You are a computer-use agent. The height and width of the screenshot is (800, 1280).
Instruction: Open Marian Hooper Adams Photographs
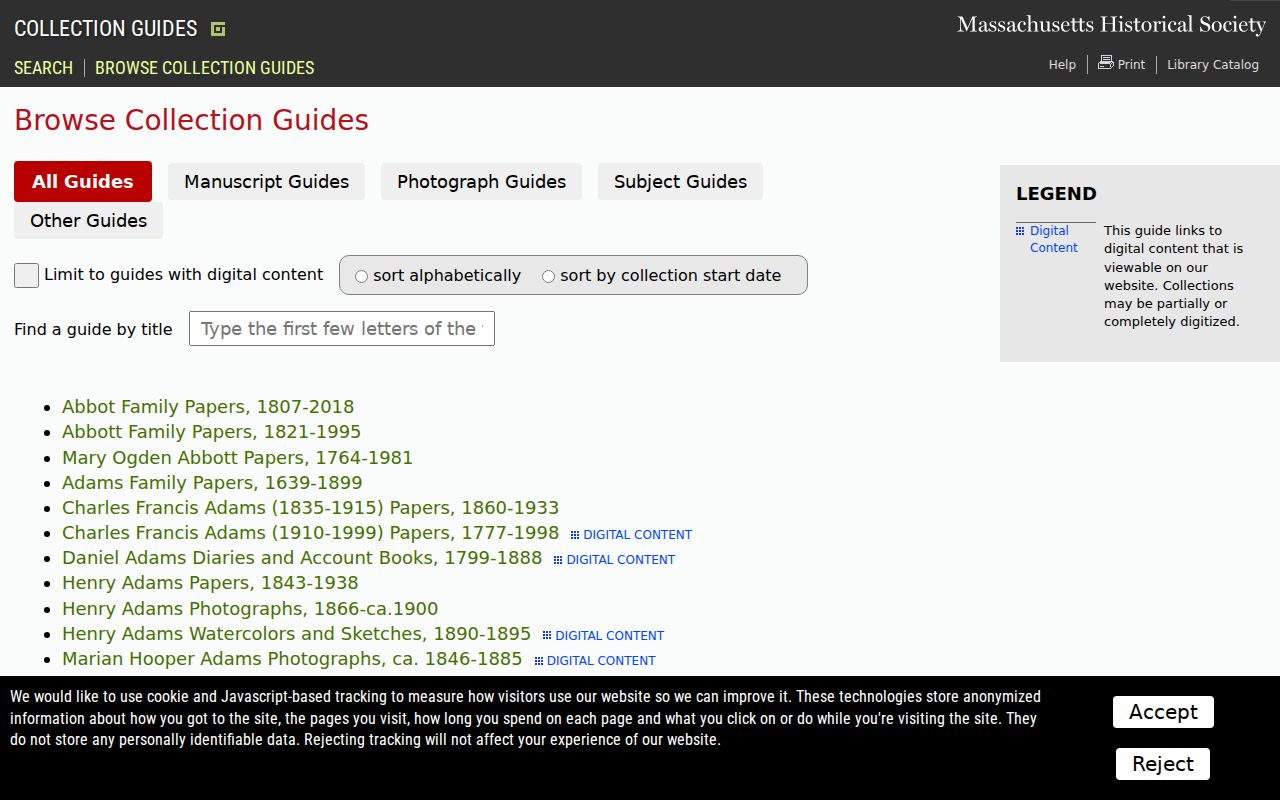pyautogui.click(x=292, y=659)
